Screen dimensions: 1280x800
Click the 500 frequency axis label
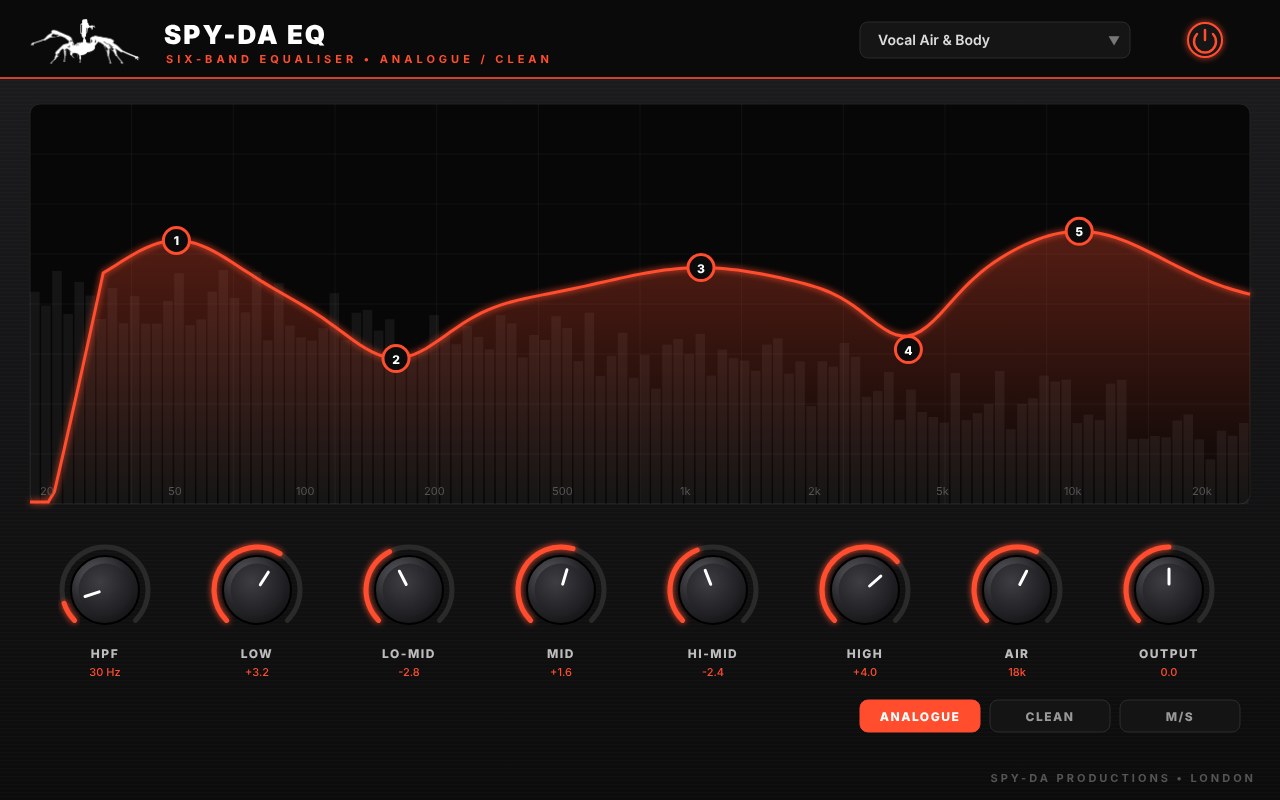tap(562, 491)
